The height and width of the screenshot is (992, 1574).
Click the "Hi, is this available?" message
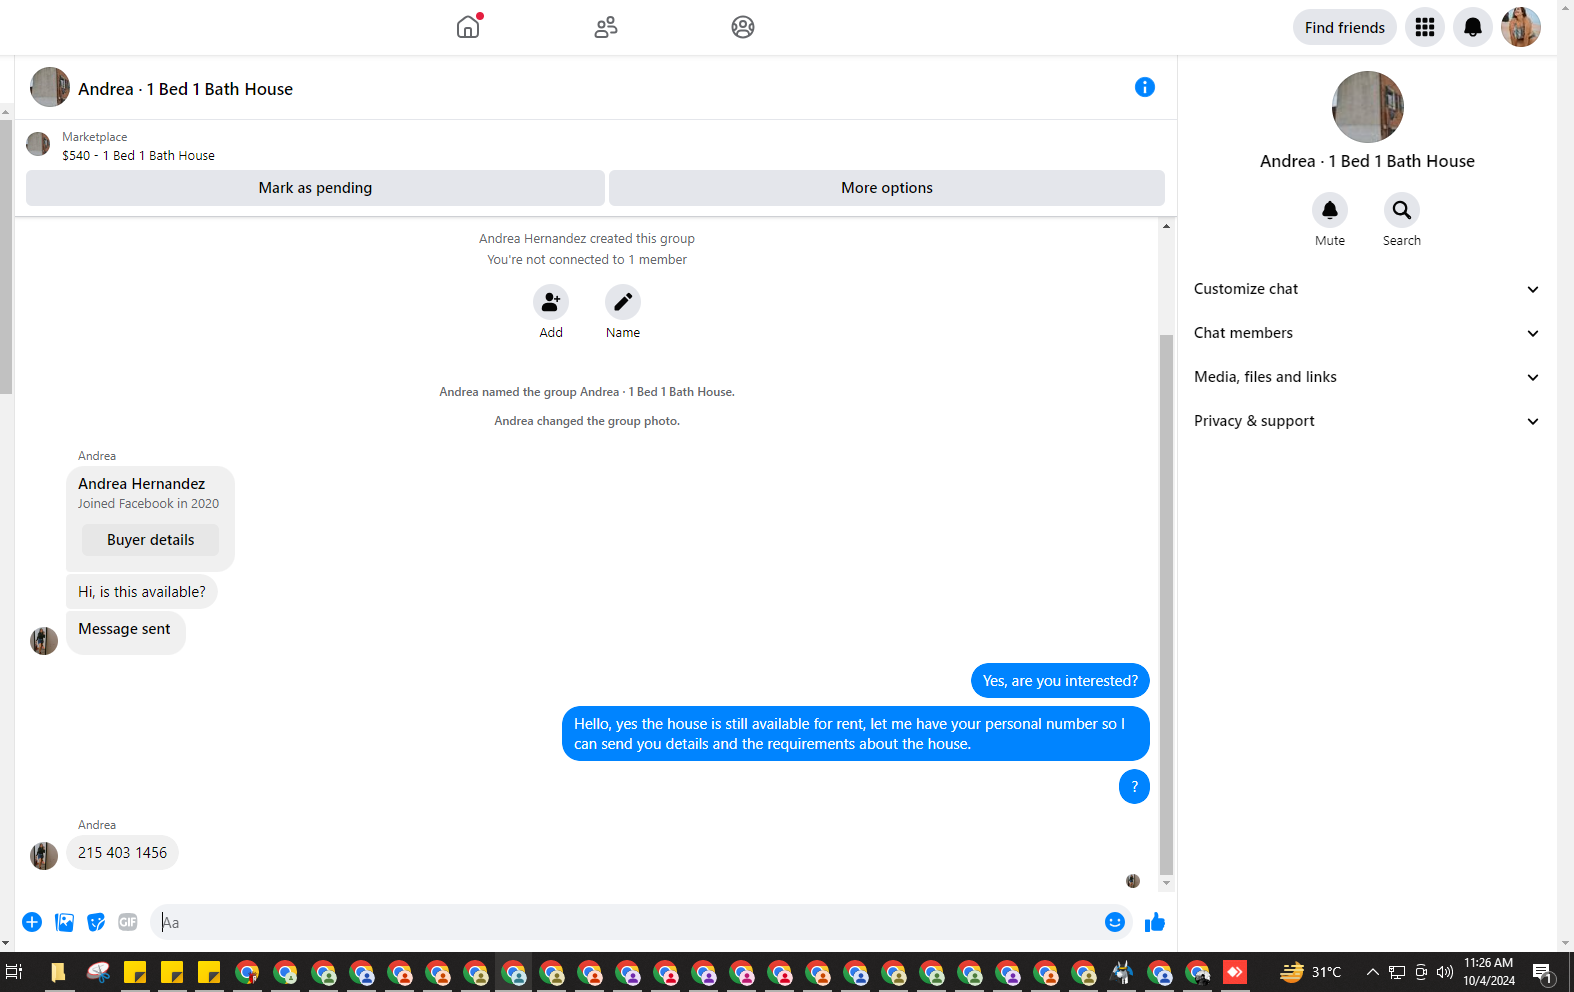point(142,592)
